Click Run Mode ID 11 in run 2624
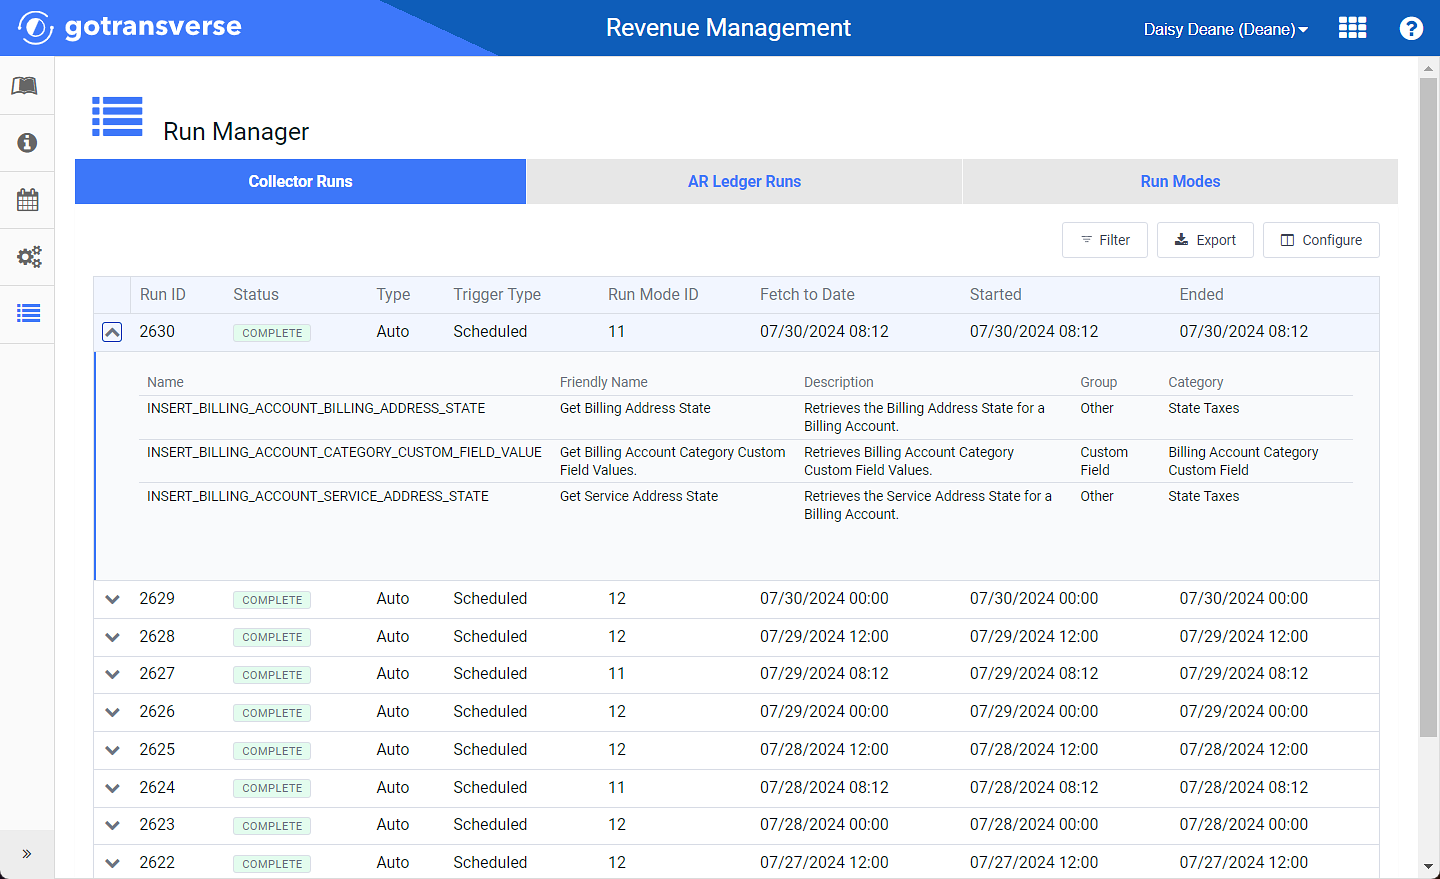The height and width of the screenshot is (879, 1440). click(x=616, y=787)
